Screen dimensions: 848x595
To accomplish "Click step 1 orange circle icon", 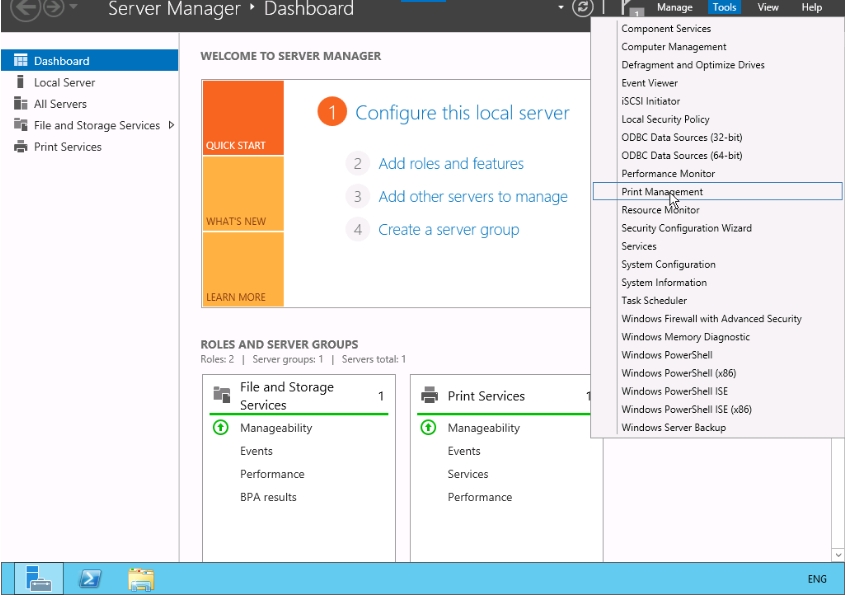I will point(332,112).
